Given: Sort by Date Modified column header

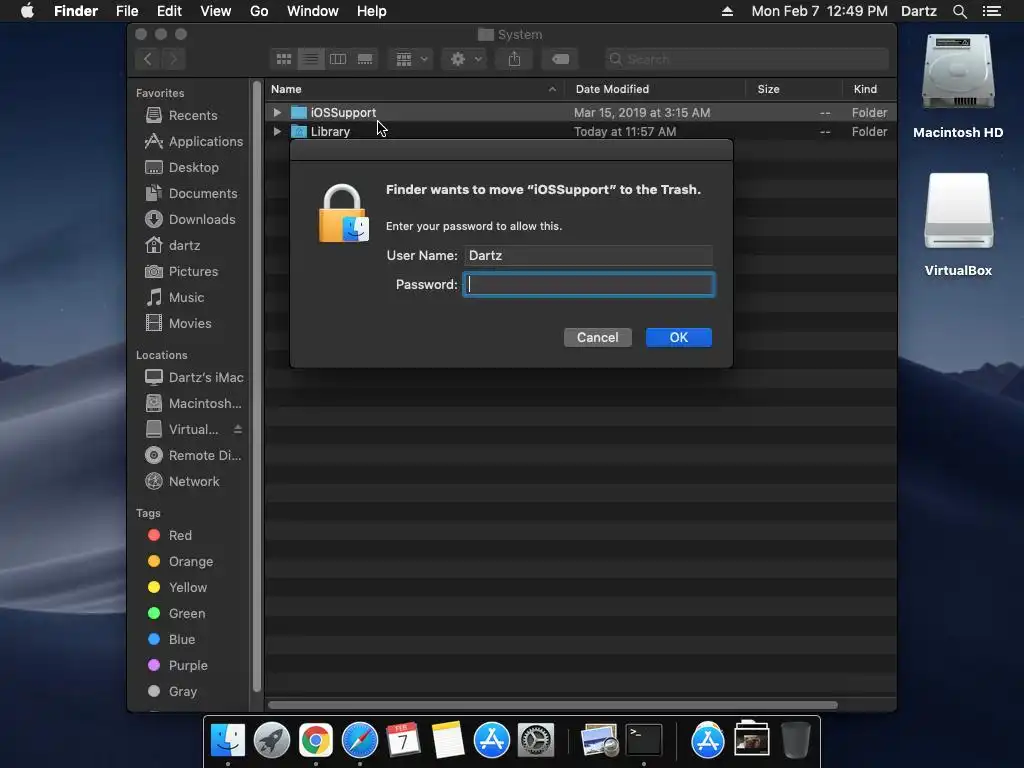Looking at the screenshot, I should pyautogui.click(x=655, y=89).
